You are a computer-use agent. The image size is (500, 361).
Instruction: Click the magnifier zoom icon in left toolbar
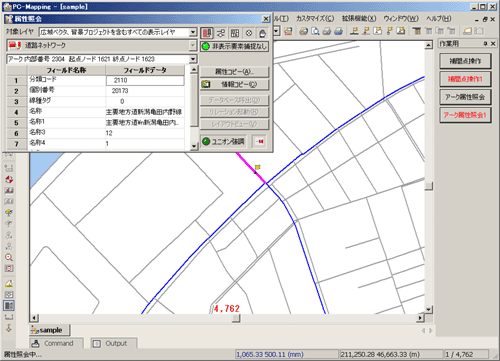[9, 257]
